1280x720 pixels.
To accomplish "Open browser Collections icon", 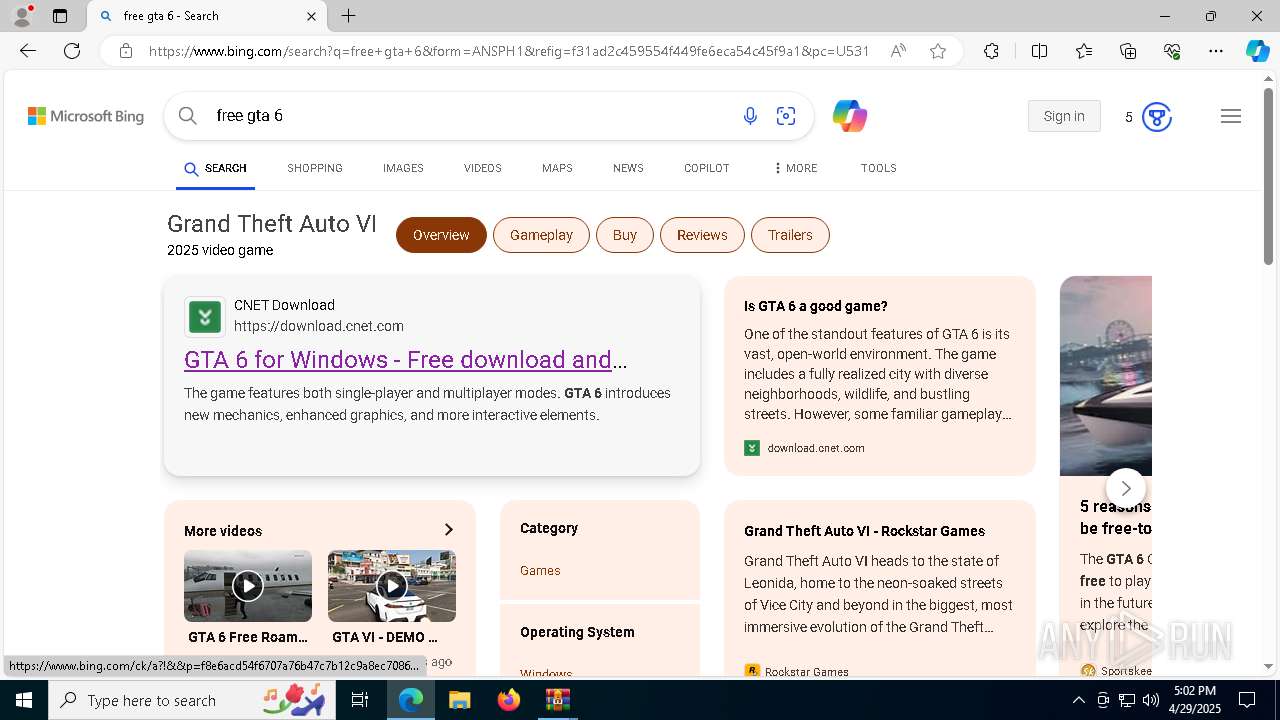I will click(1128, 51).
